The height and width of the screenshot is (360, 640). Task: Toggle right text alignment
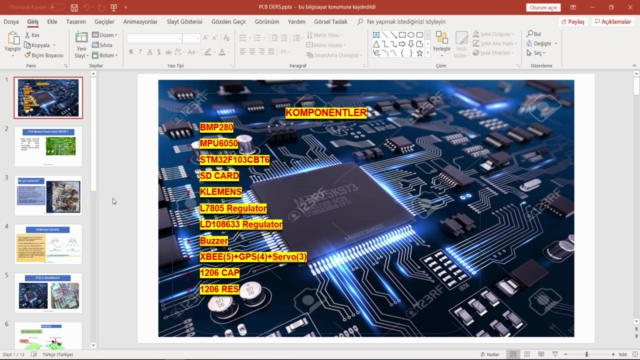pyautogui.click(x=262, y=52)
